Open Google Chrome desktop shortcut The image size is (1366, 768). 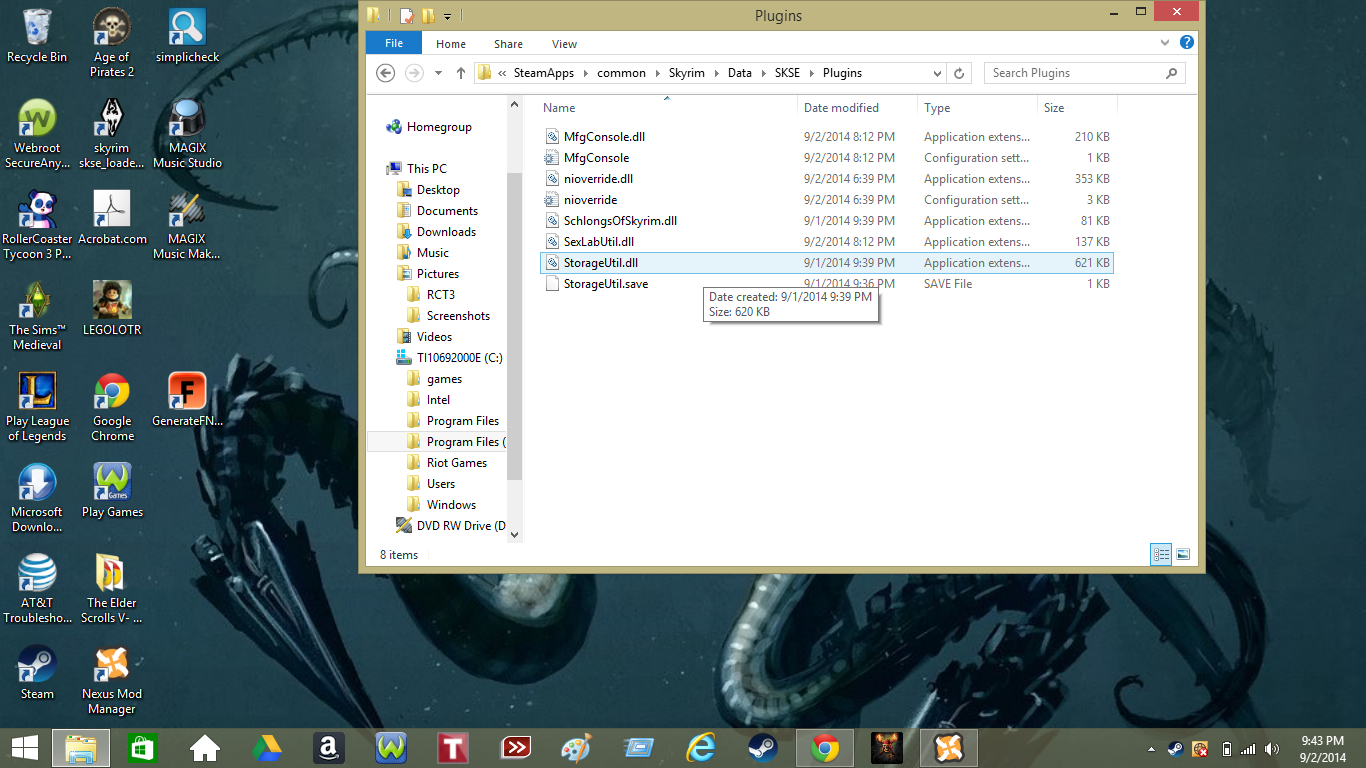[x=112, y=407]
